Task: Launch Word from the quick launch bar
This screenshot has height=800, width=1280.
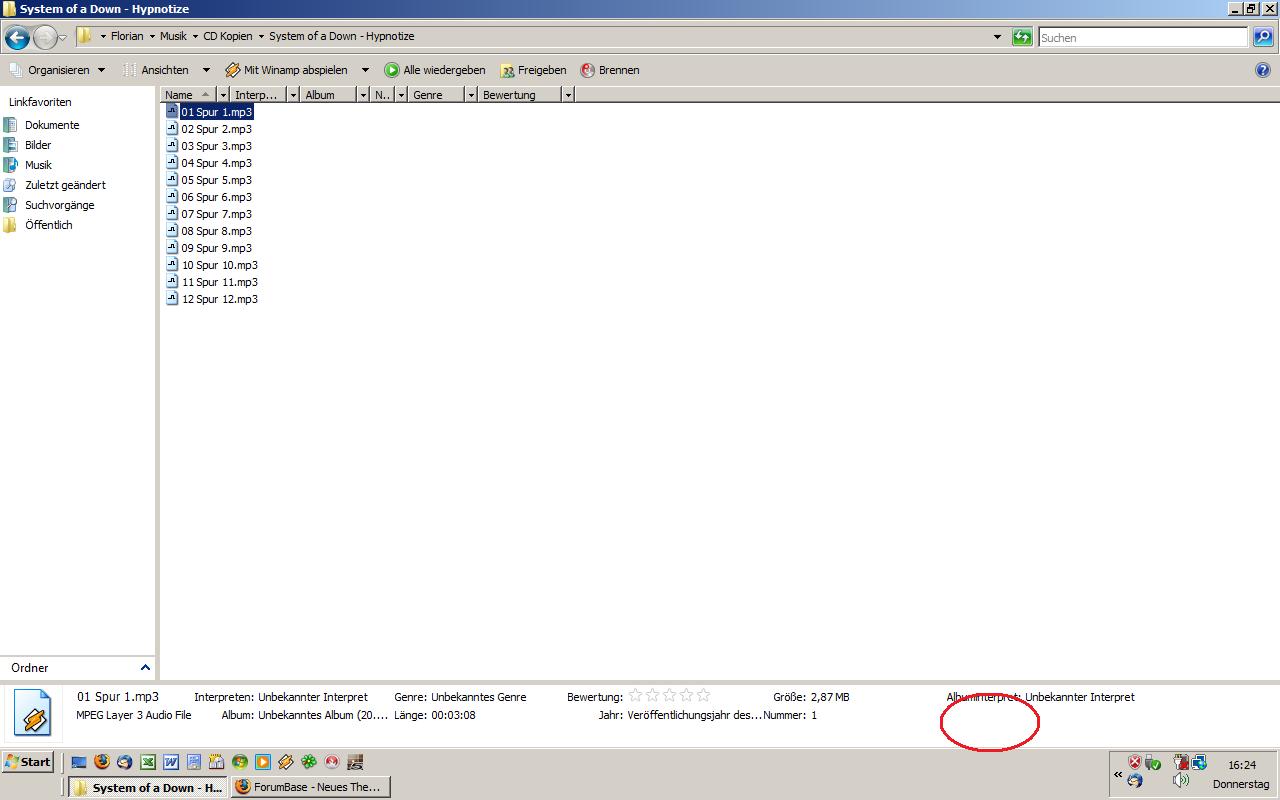Action: (170, 762)
